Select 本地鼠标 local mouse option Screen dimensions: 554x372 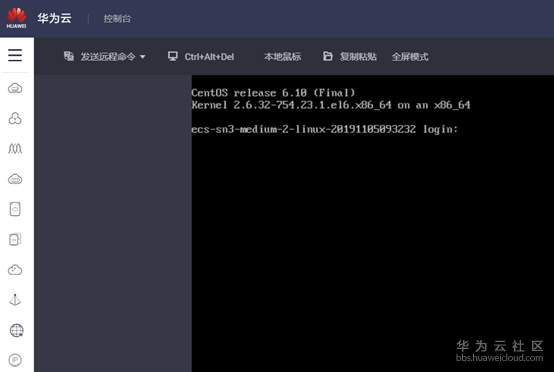click(x=282, y=57)
